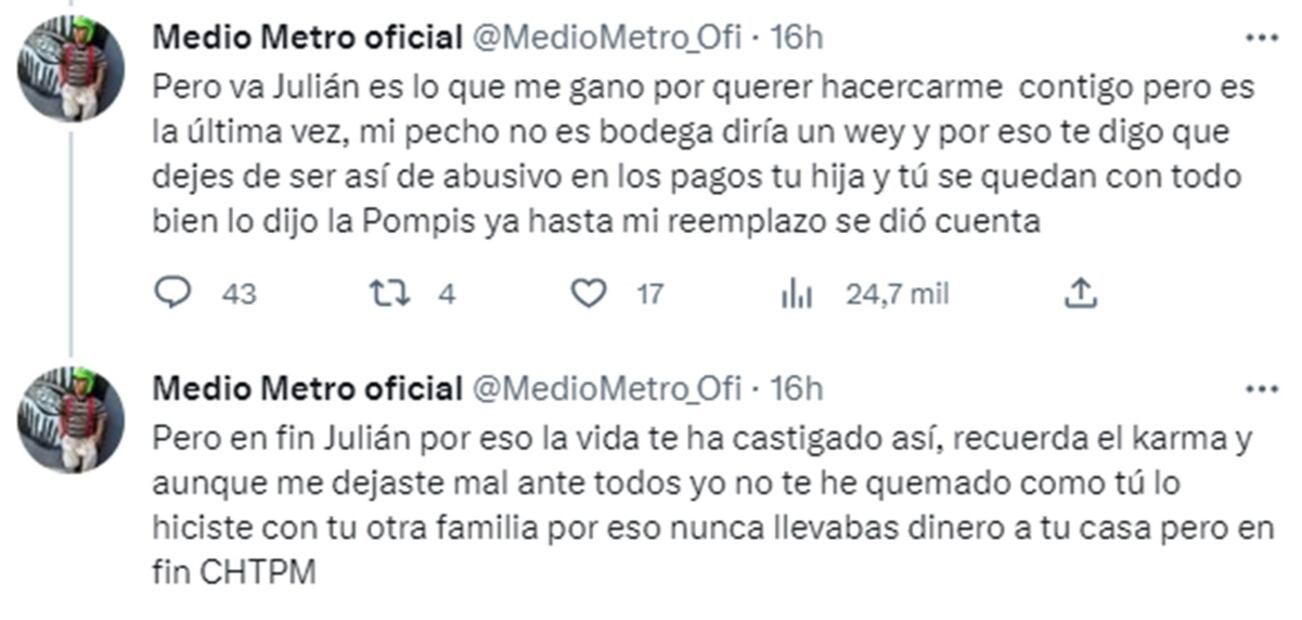Click the share upload icon
Viewport: 1302px width, 620px height.
1082,293
